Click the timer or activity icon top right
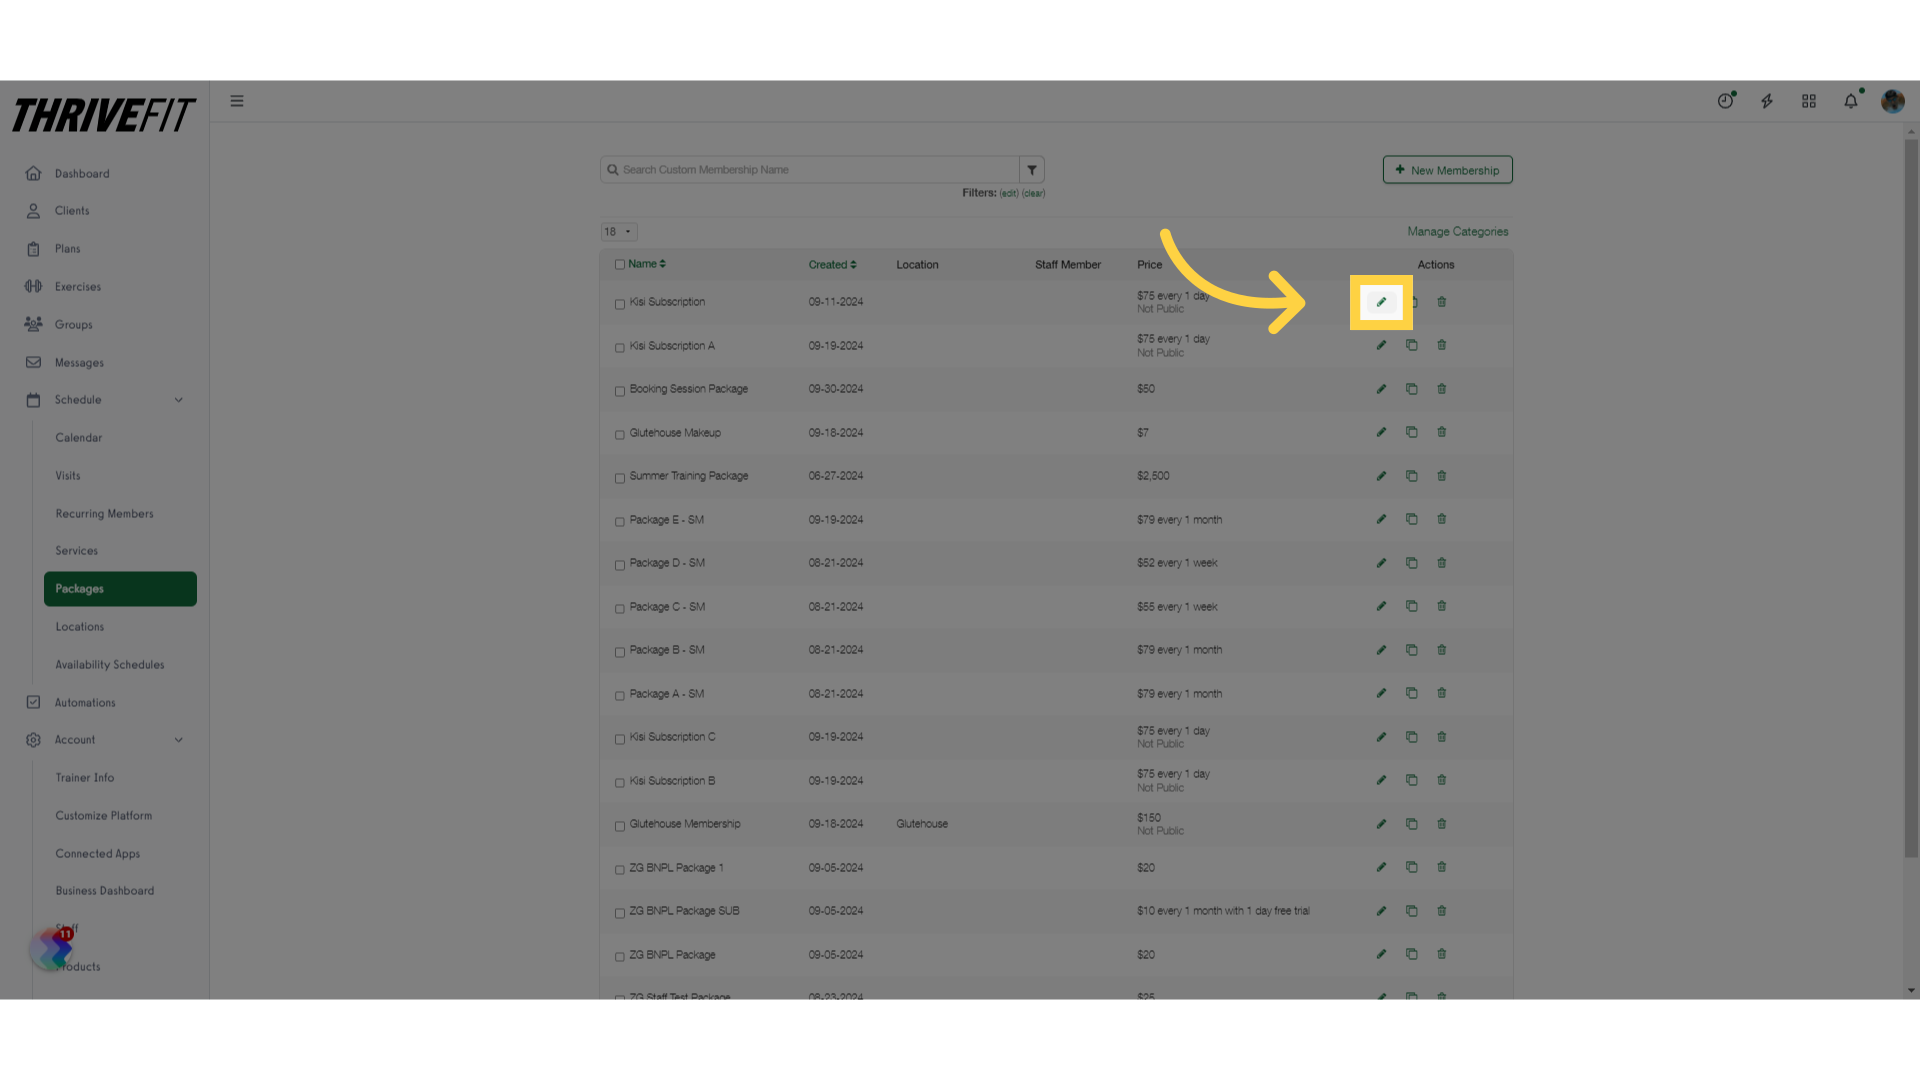This screenshot has width=1920, height=1080. 1726,100
